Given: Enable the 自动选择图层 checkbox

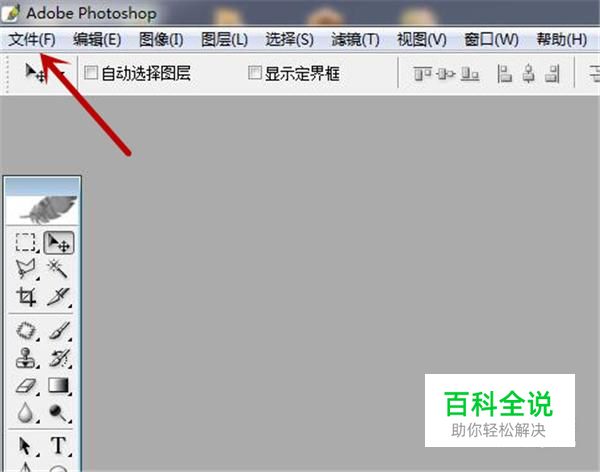Looking at the screenshot, I should point(91,72).
